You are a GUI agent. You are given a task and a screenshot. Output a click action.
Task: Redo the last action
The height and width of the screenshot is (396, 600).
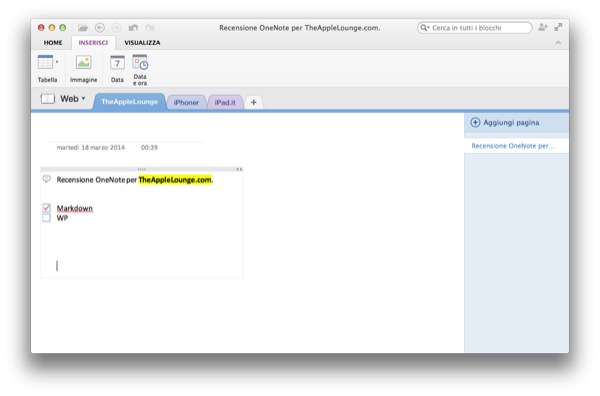pos(150,28)
